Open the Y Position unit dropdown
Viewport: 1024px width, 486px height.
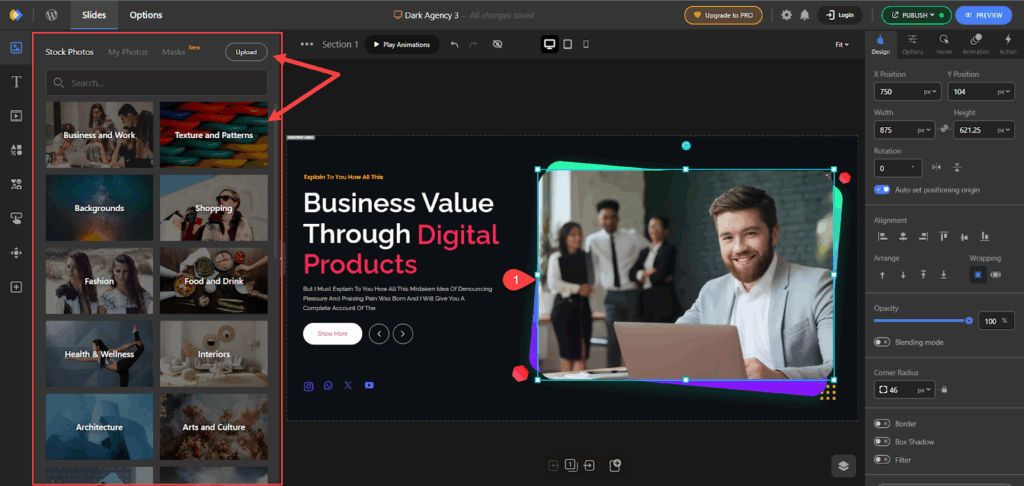(1004, 92)
